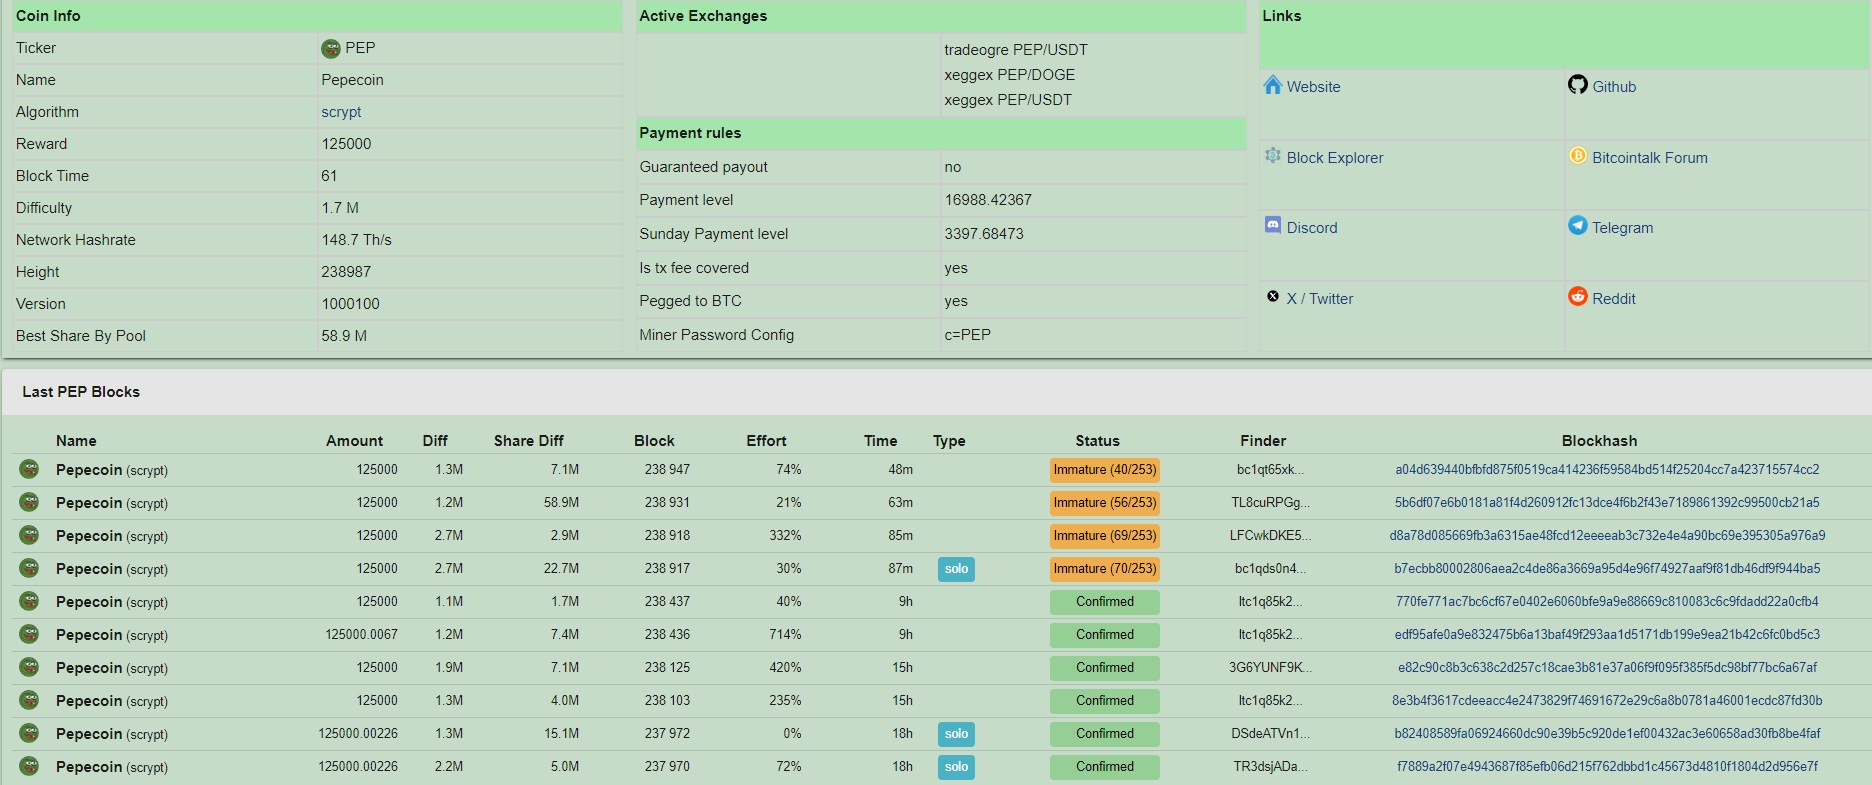Viewport: 1872px width, 785px height.
Task: Open the Telegram link
Action: (x=1622, y=228)
